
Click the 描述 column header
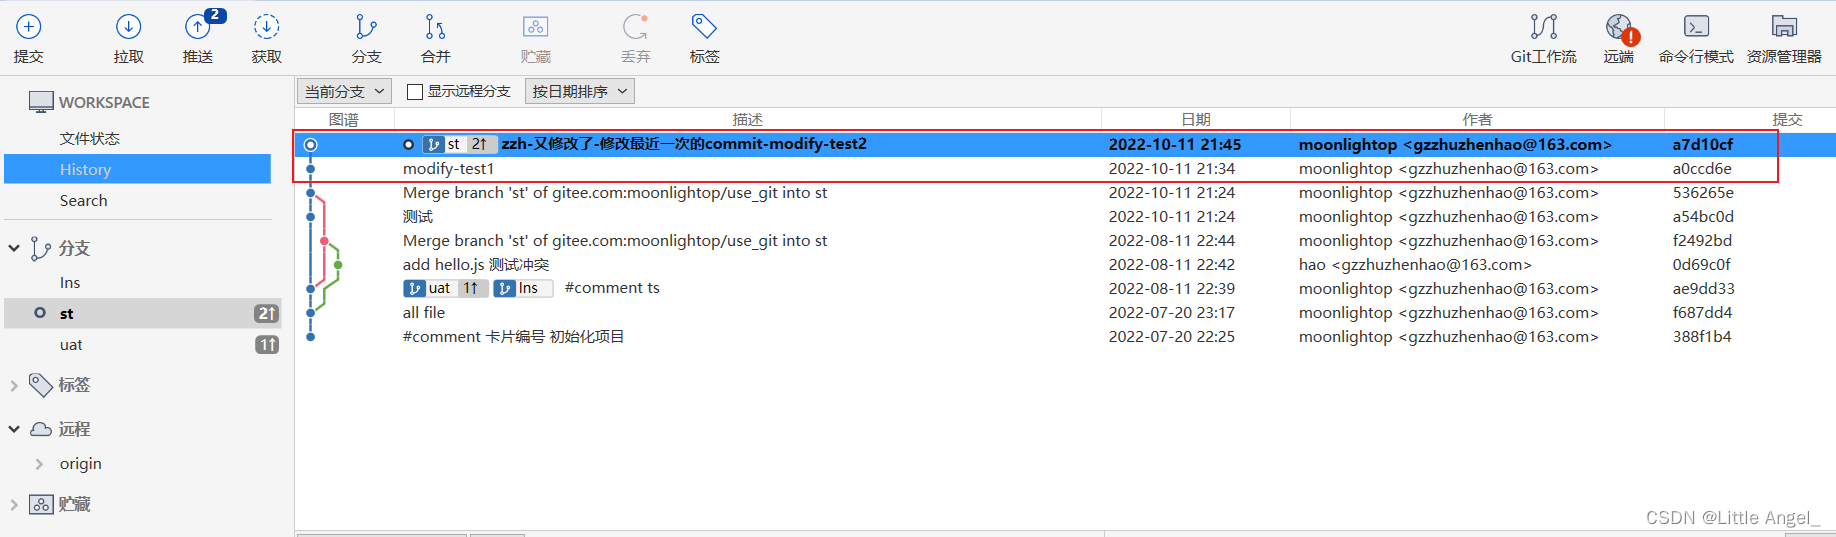click(747, 119)
